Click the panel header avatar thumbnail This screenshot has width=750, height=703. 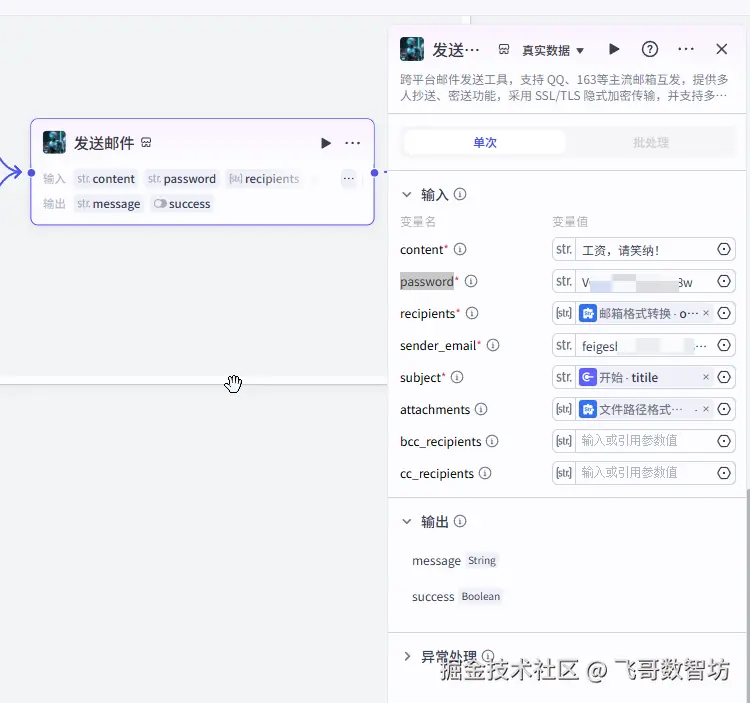(x=412, y=49)
